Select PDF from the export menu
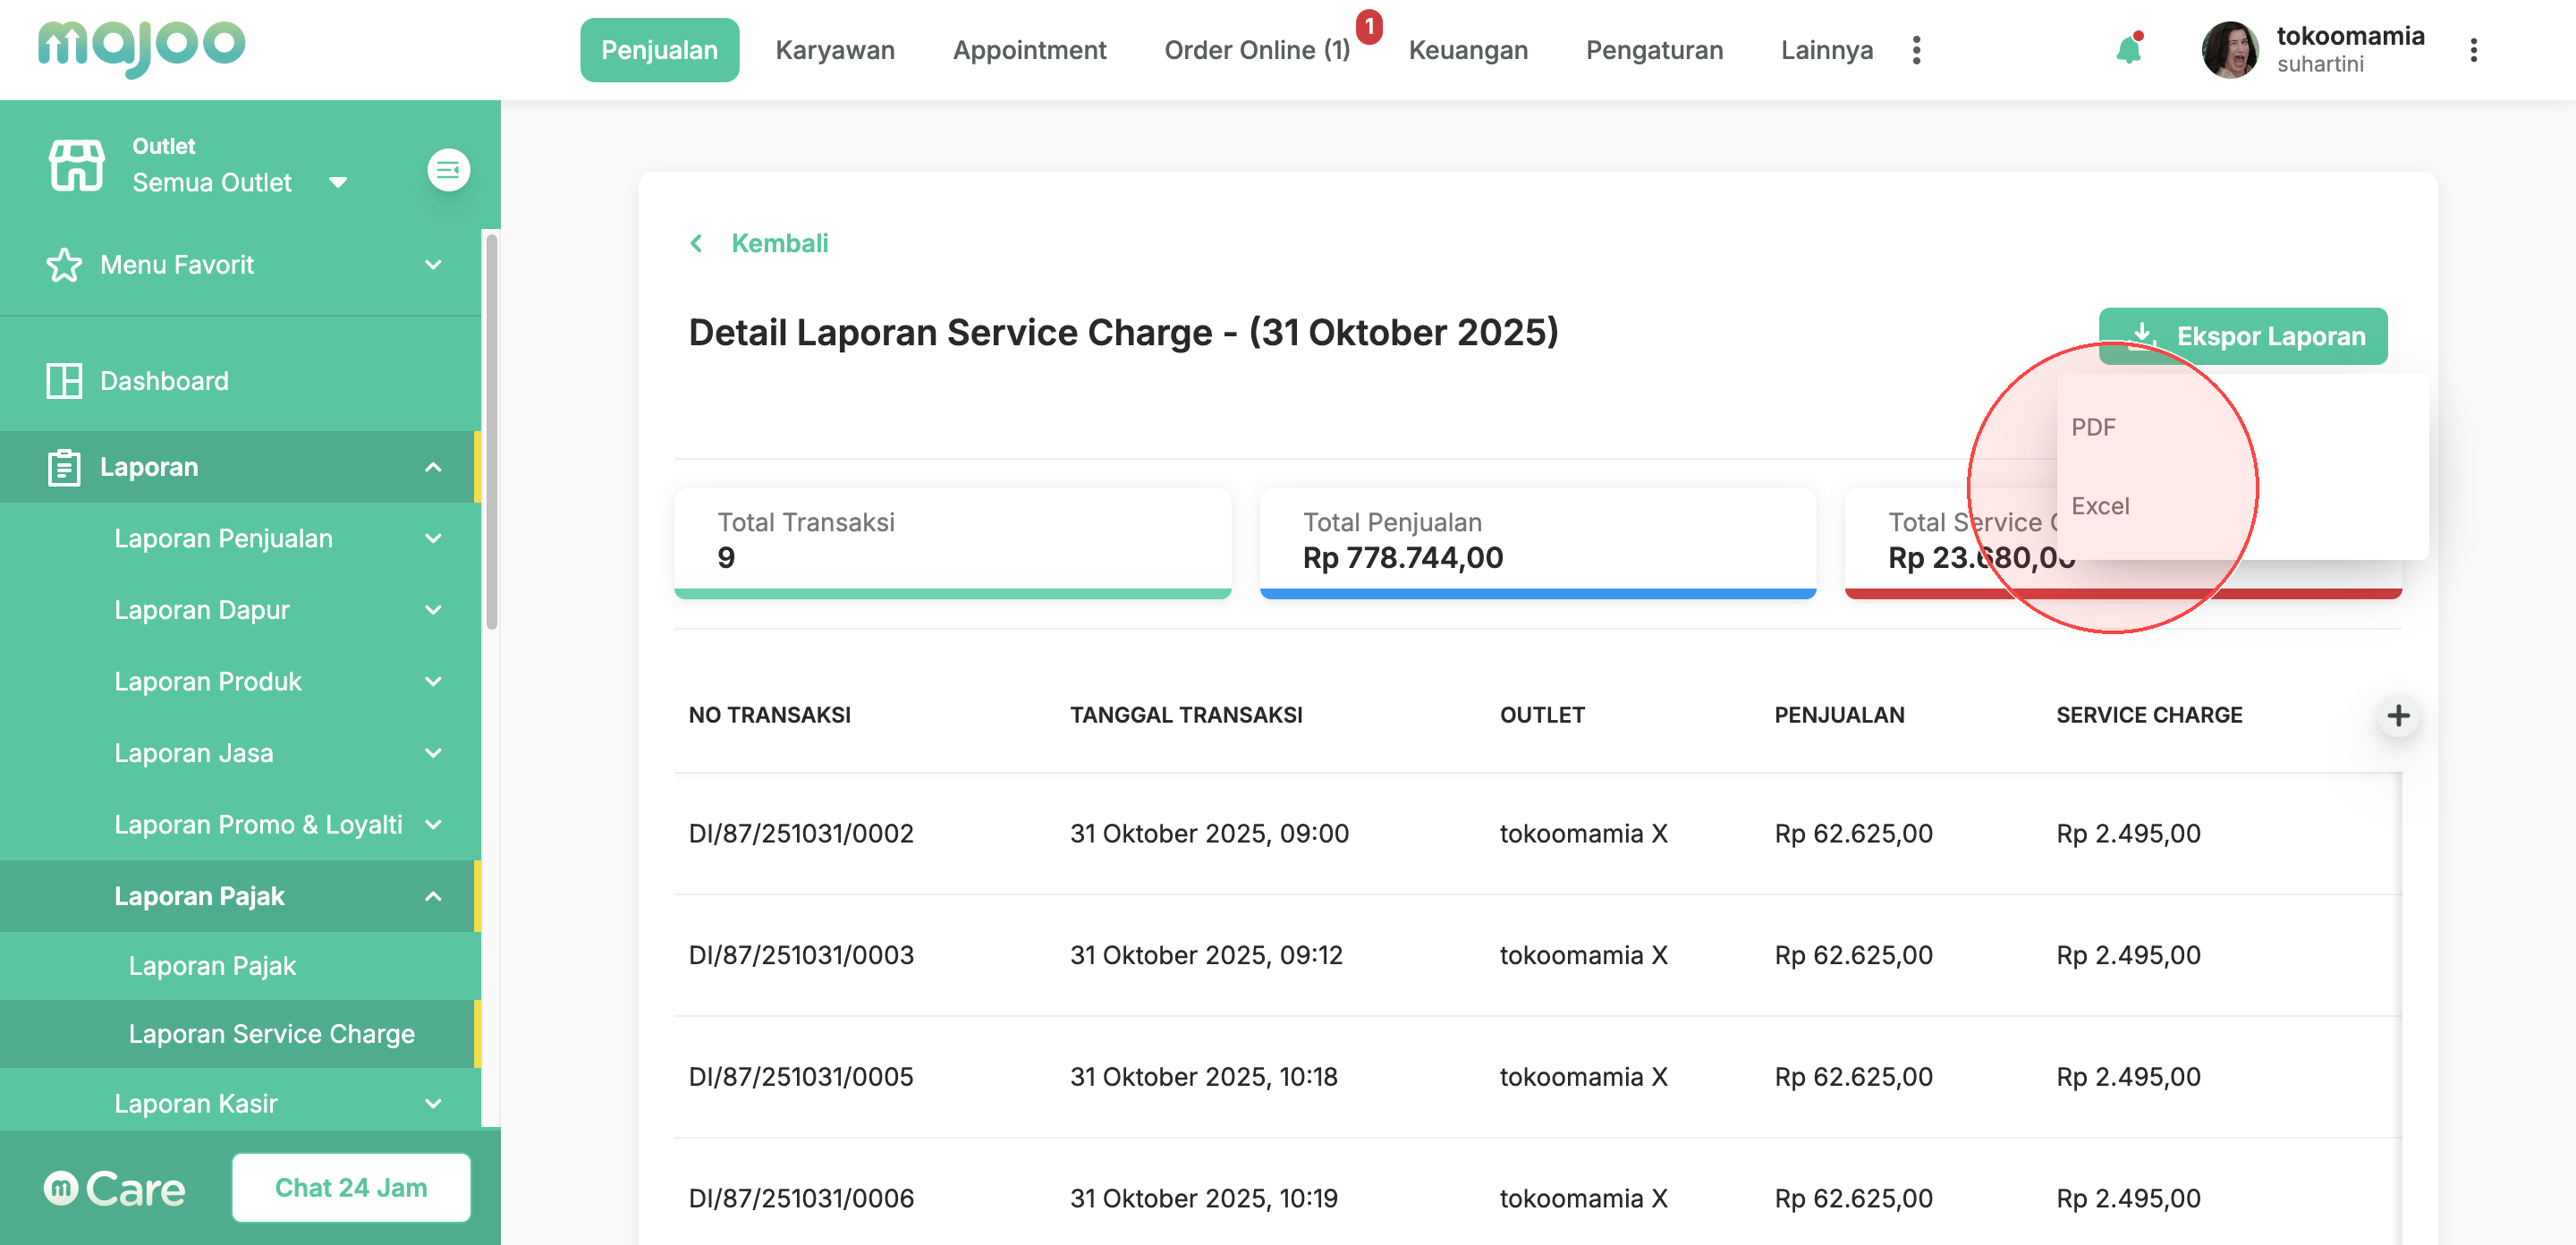The image size is (2576, 1245). 2093,427
